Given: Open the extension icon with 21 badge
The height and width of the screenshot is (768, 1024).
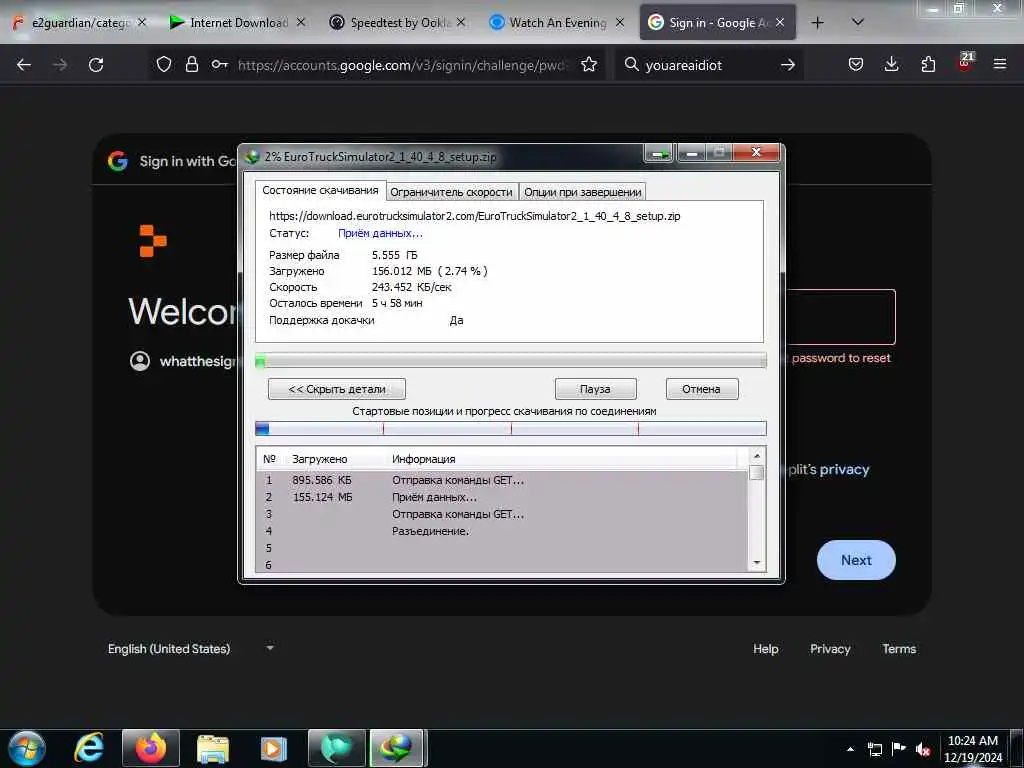Looking at the screenshot, I should pos(965,63).
